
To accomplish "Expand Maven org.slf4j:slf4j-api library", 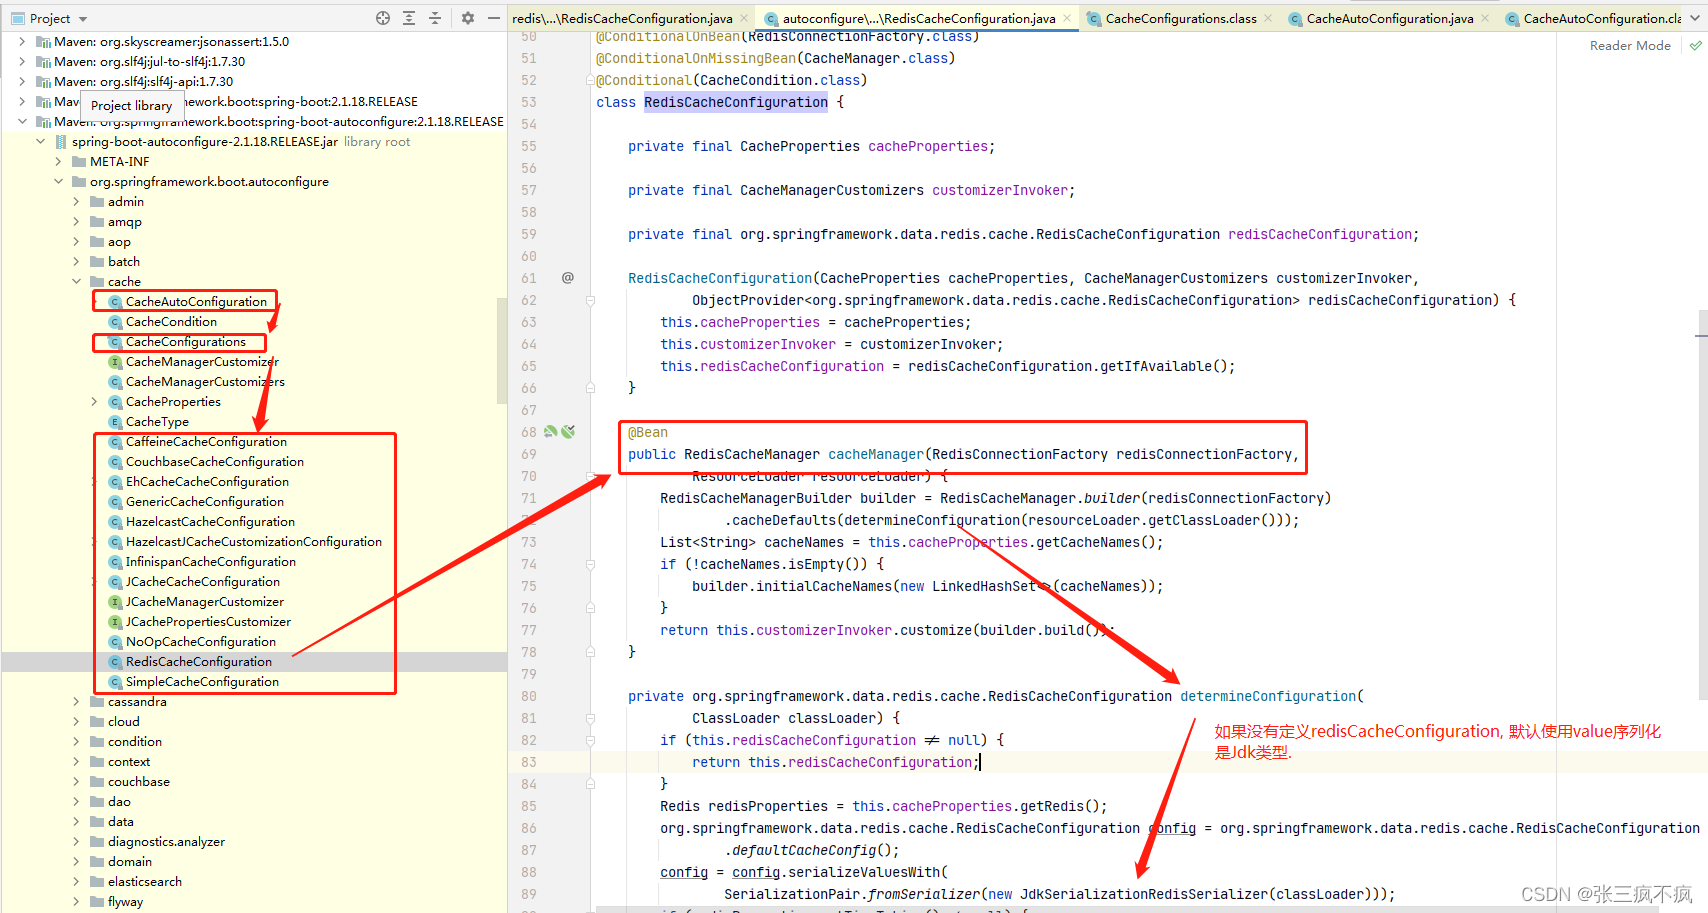I will coord(22,82).
